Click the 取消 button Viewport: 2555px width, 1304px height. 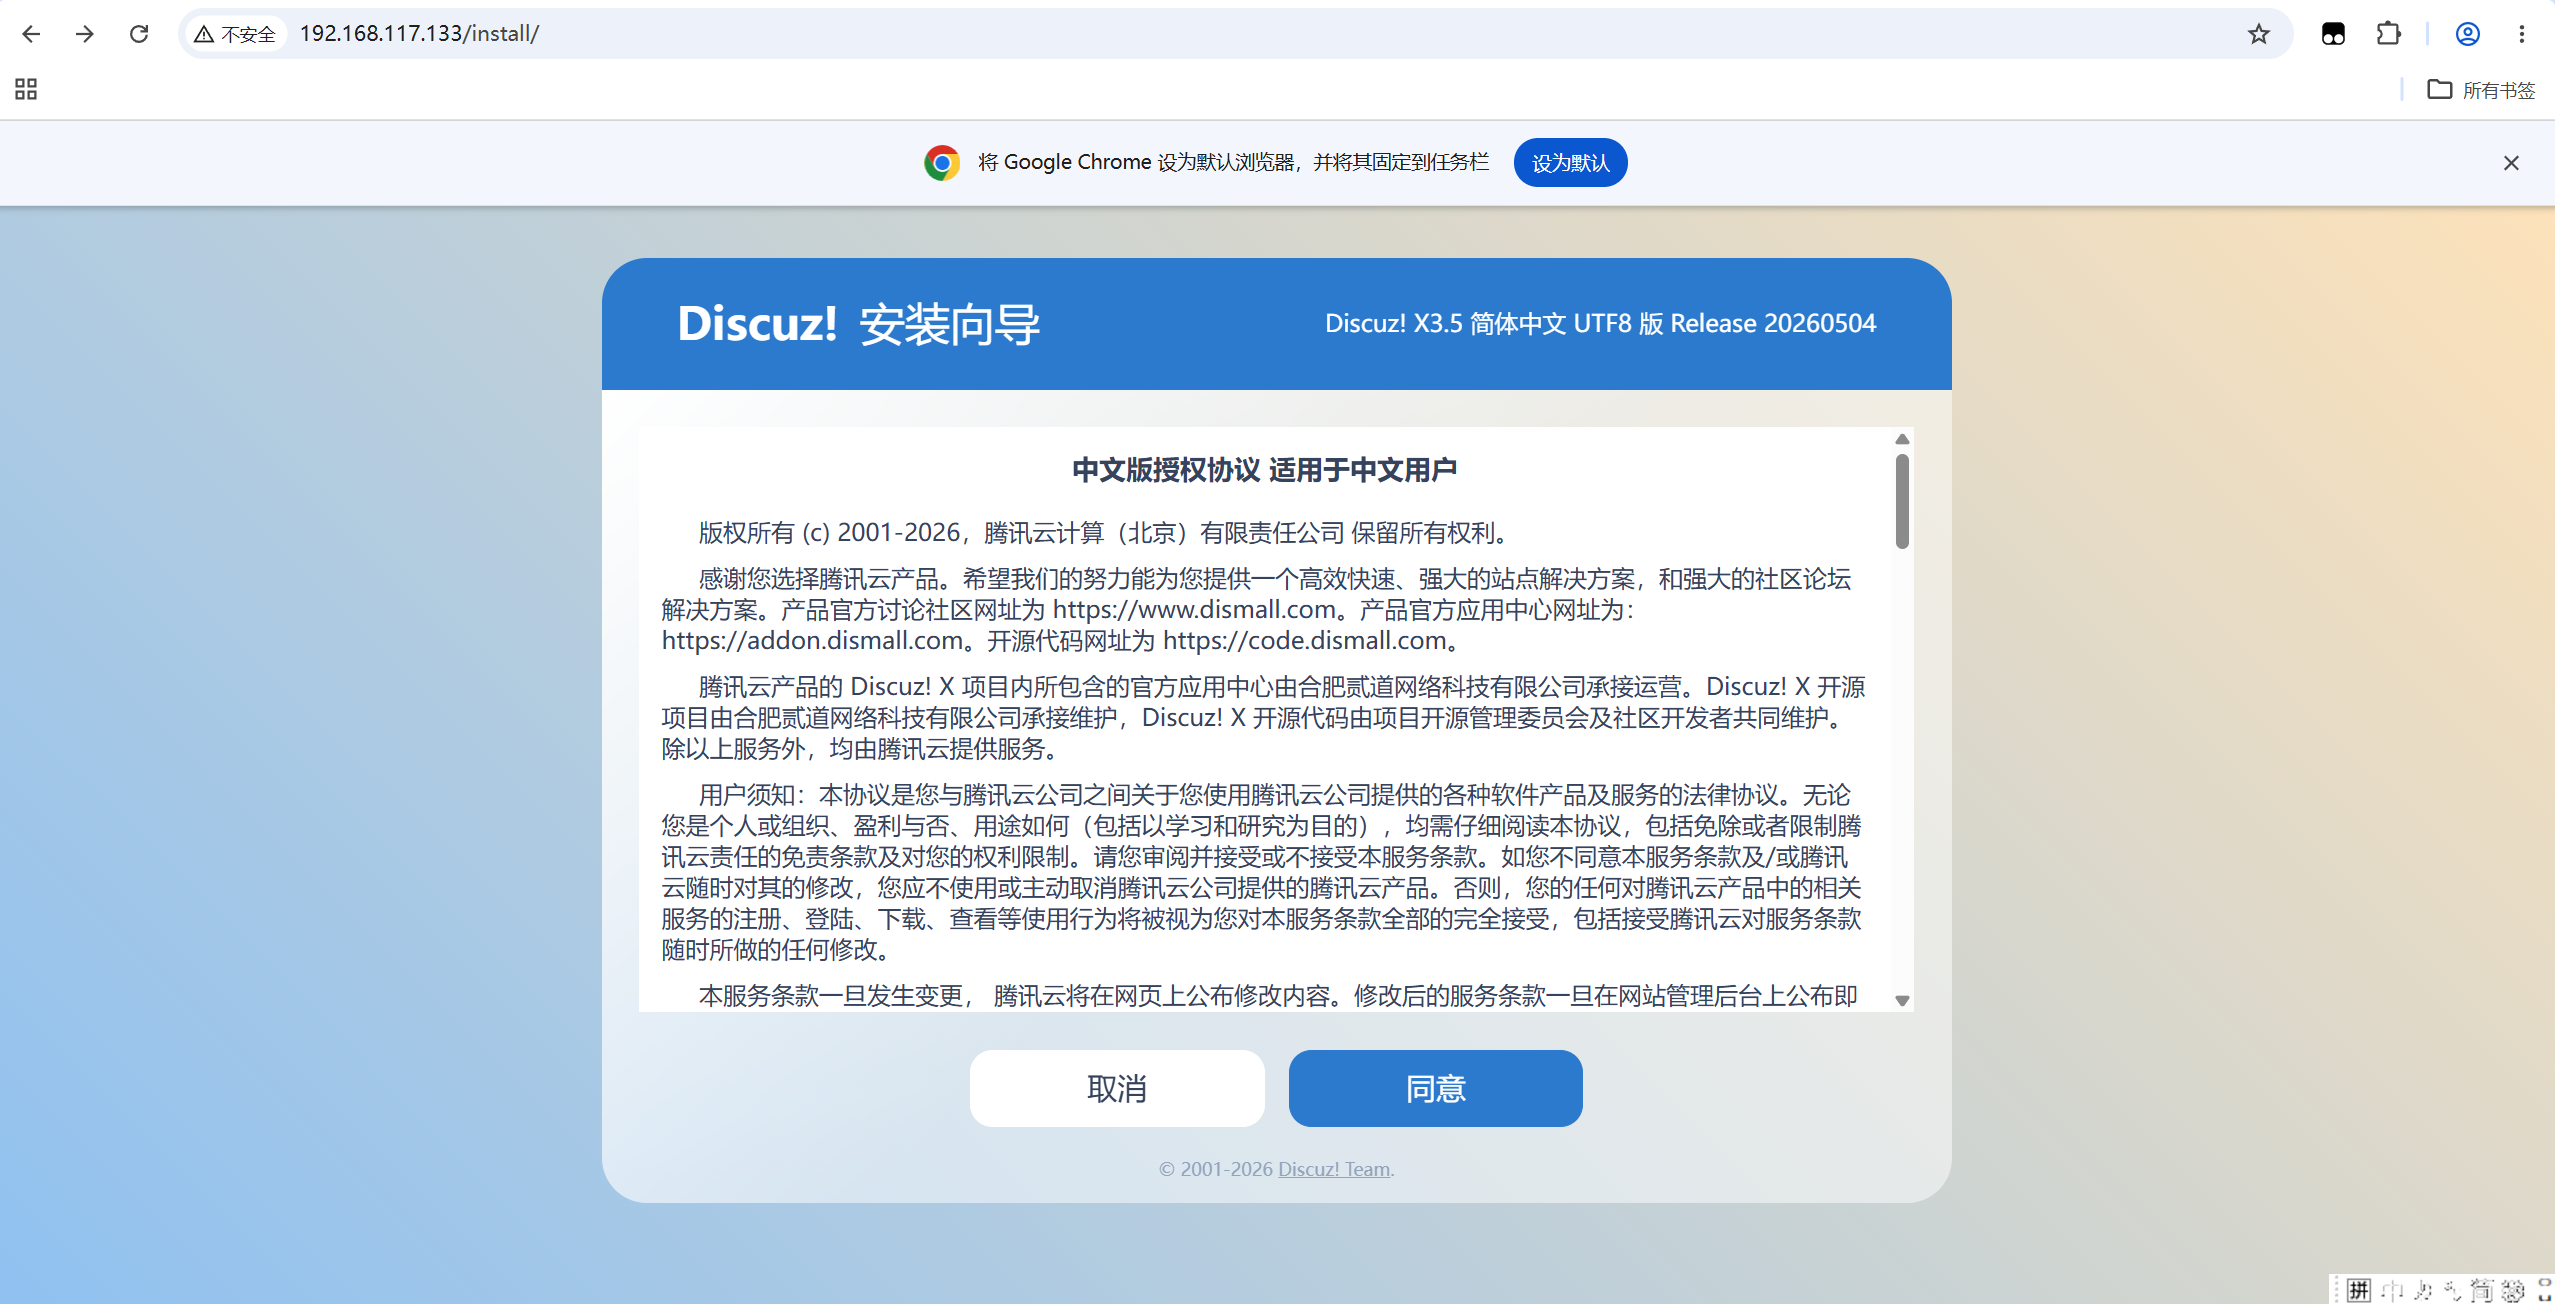click(x=1117, y=1088)
